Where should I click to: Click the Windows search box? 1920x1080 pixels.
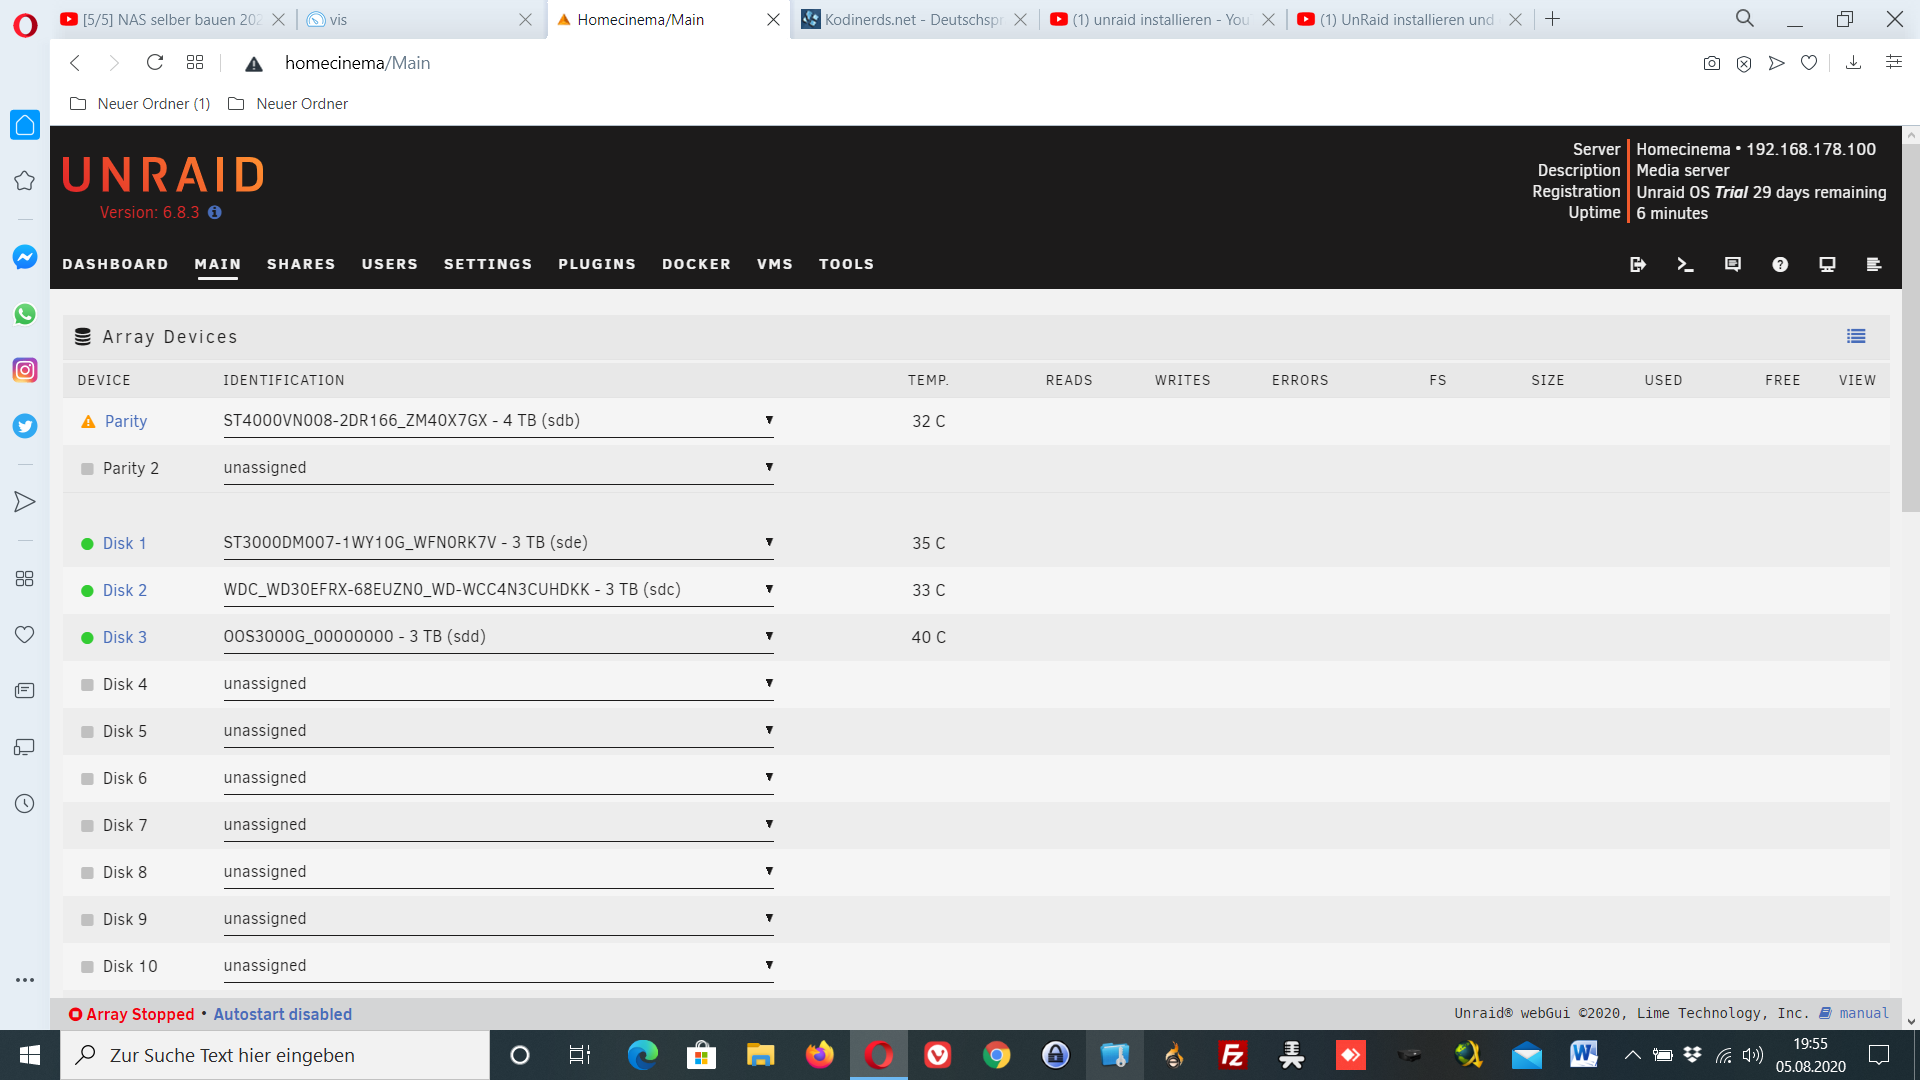coord(275,1055)
